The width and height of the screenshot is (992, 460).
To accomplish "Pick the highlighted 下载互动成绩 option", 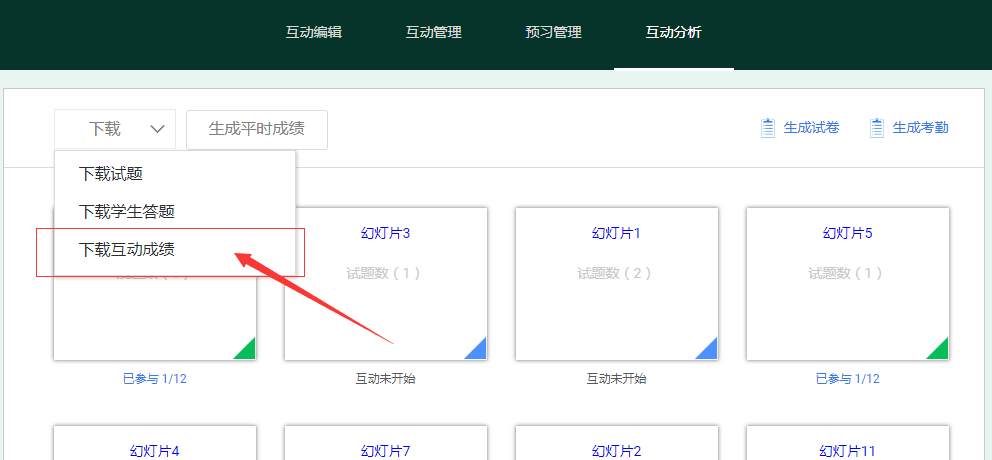I will [x=127, y=250].
